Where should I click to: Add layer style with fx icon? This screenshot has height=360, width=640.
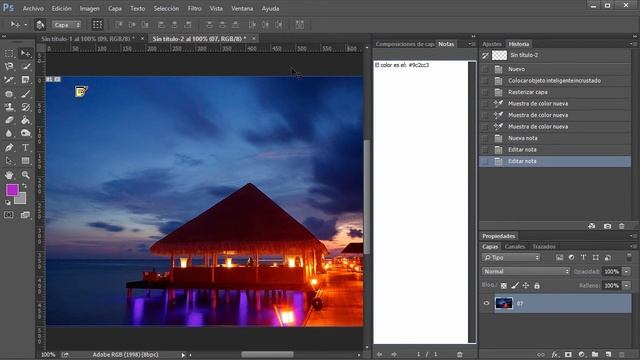click(x=555, y=355)
